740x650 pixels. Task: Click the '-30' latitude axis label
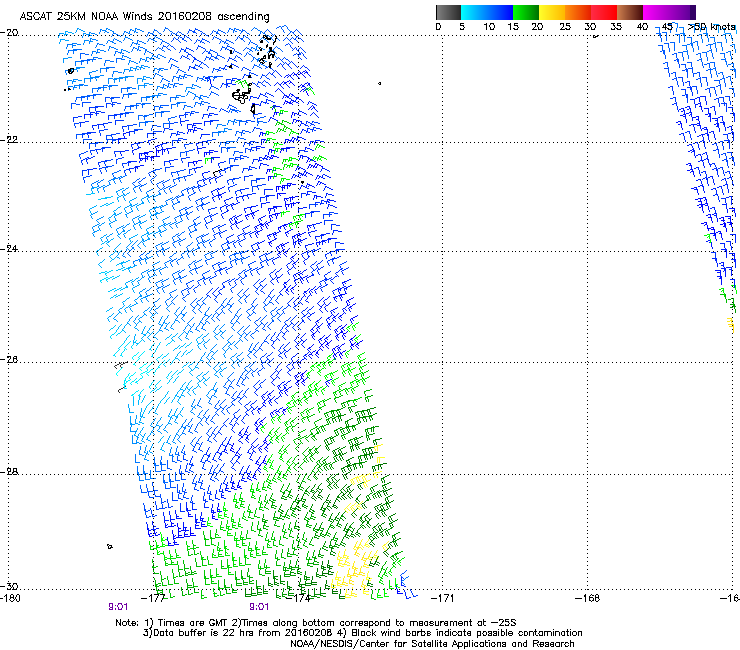(x=9, y=586)
